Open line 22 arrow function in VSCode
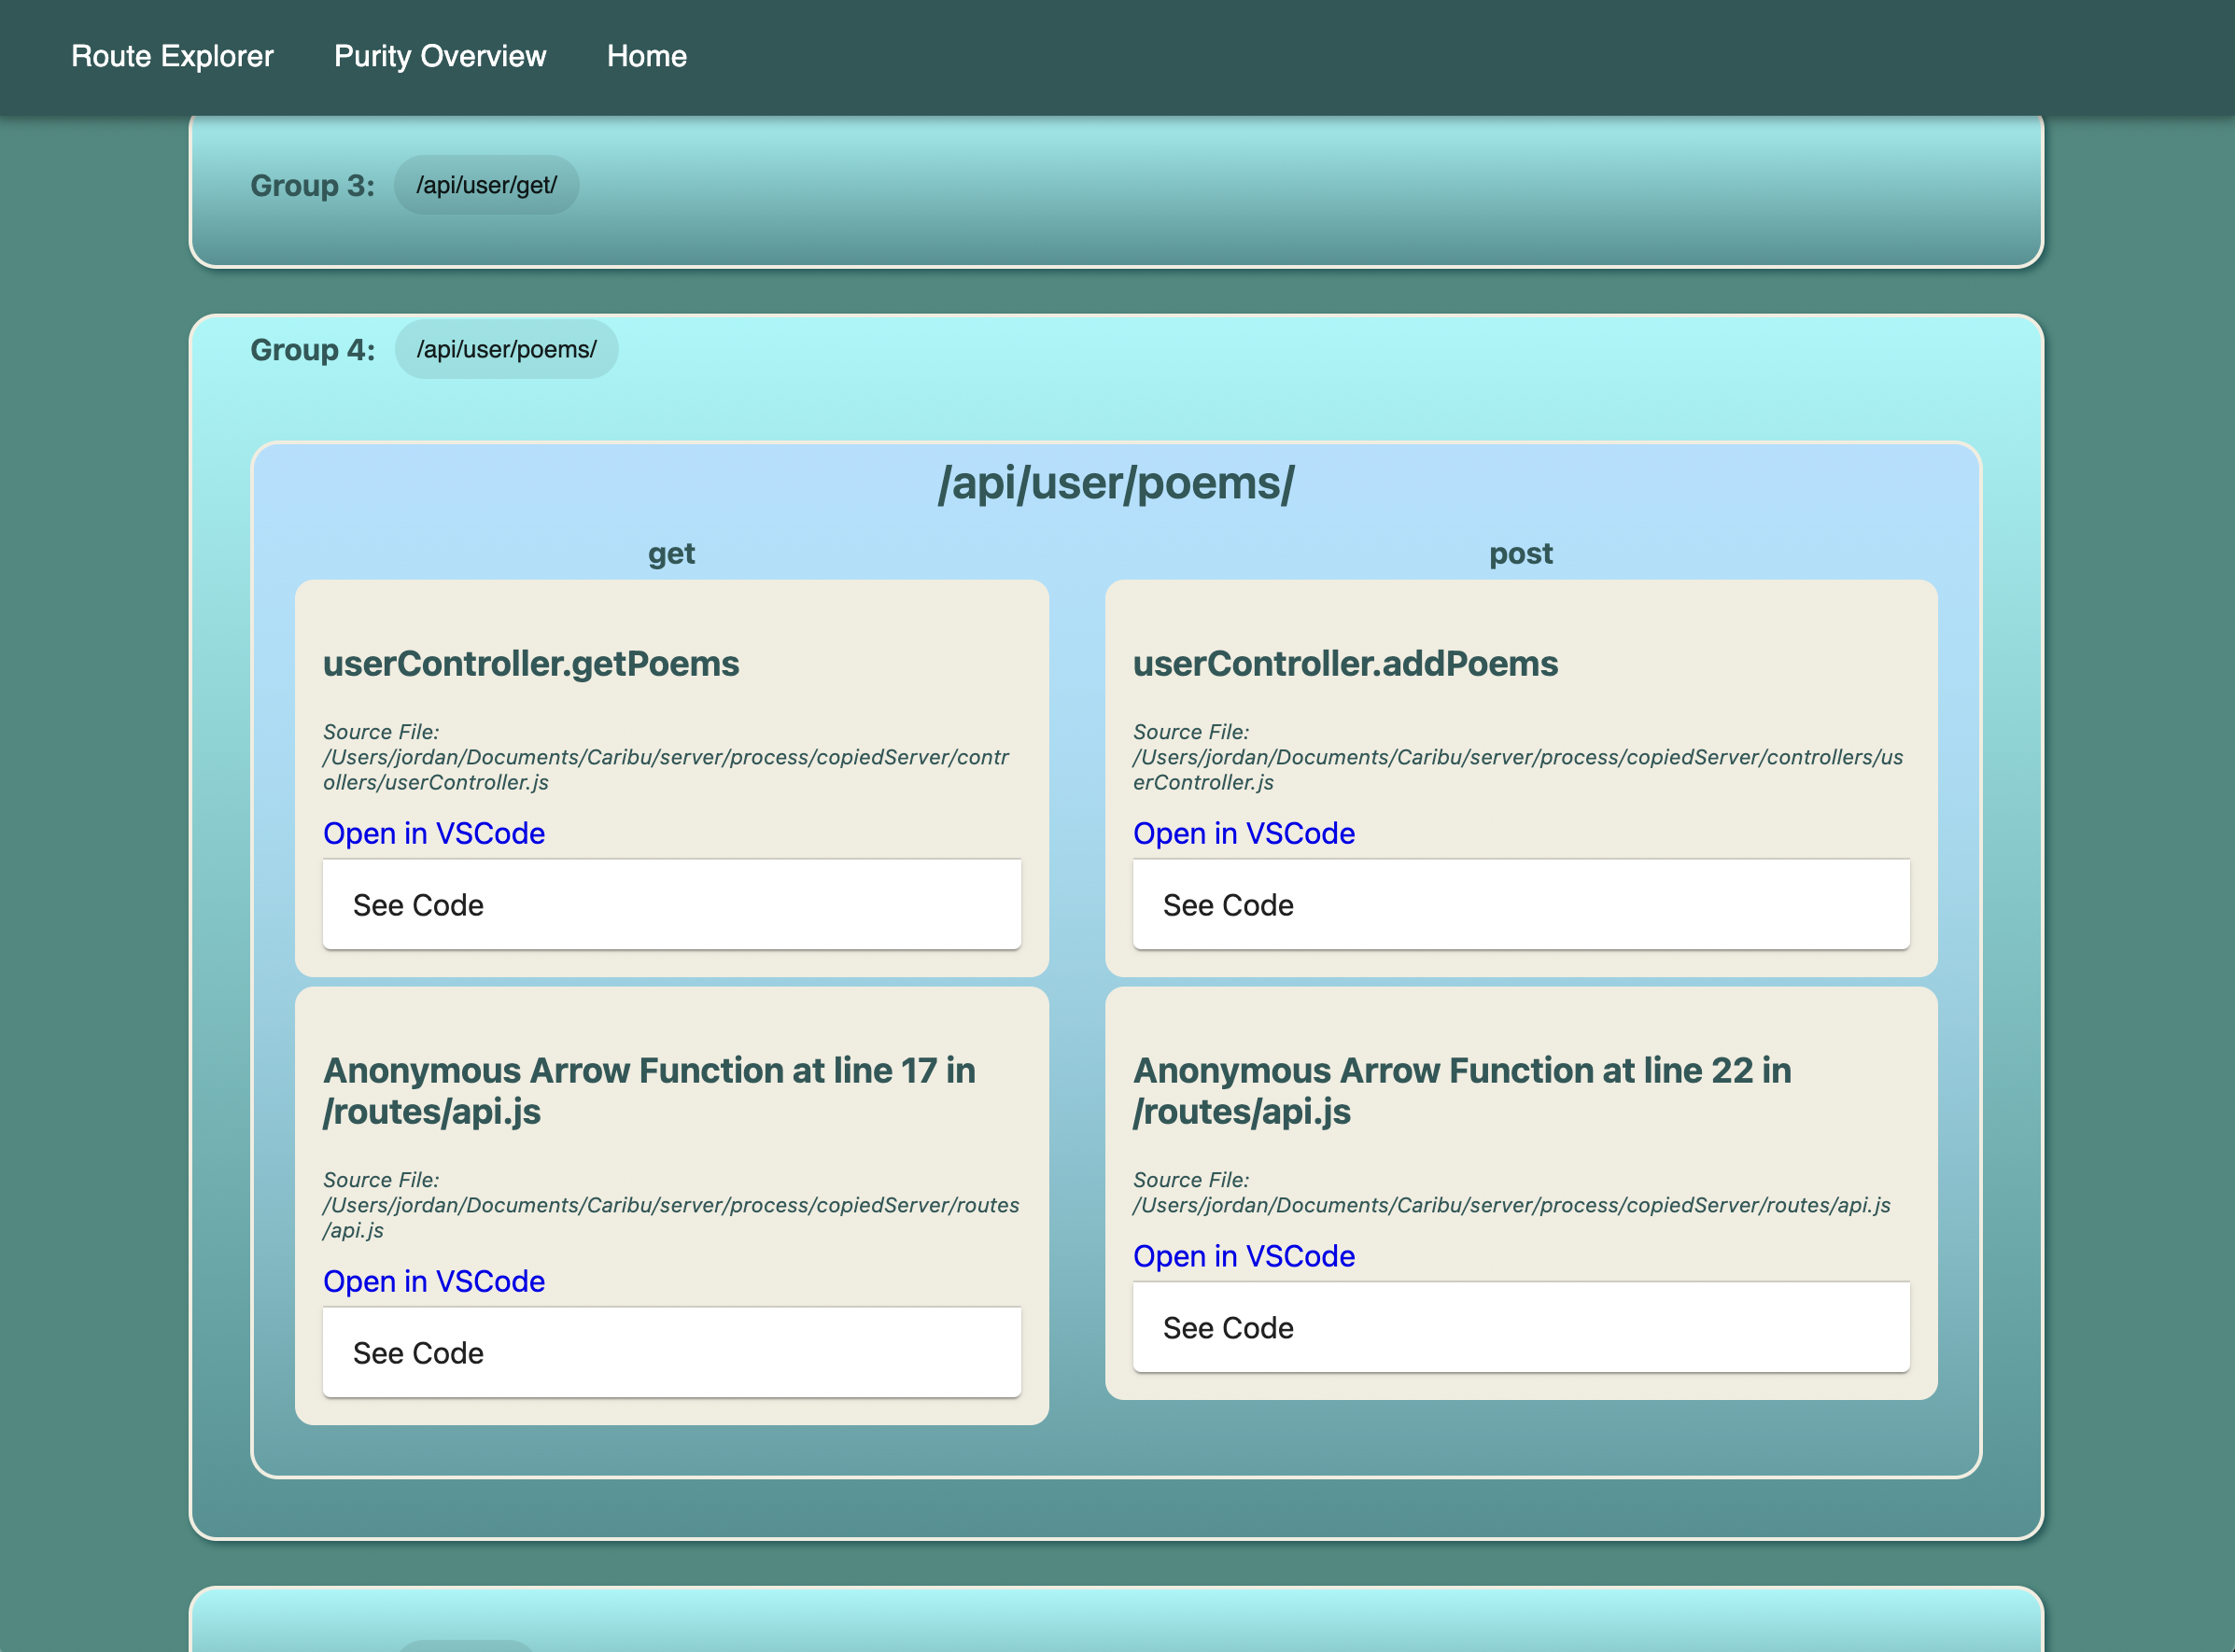Screen dimensions: 2235x1652 tap(1244, 1256)
